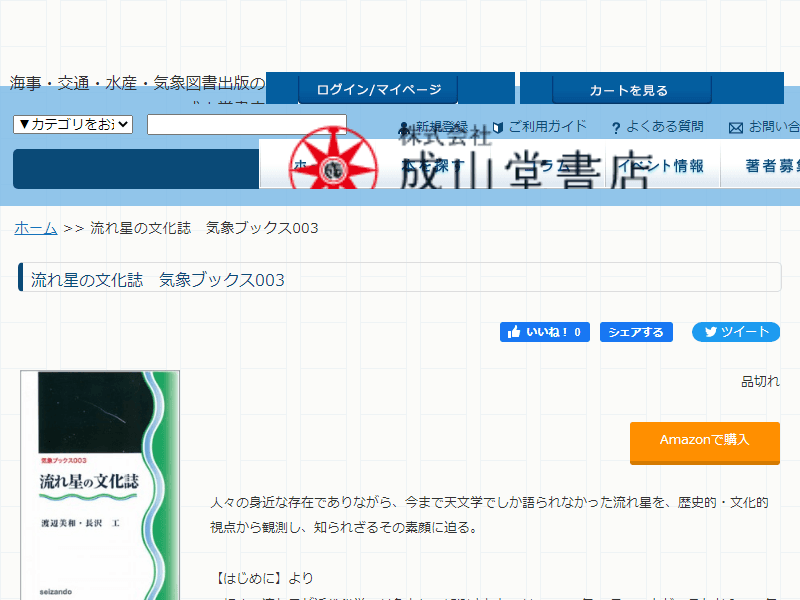The width and height of the screenshot is (800, 600).
Task: Focus the search text field
Action: pyautogui.click(x=247, y=124)
